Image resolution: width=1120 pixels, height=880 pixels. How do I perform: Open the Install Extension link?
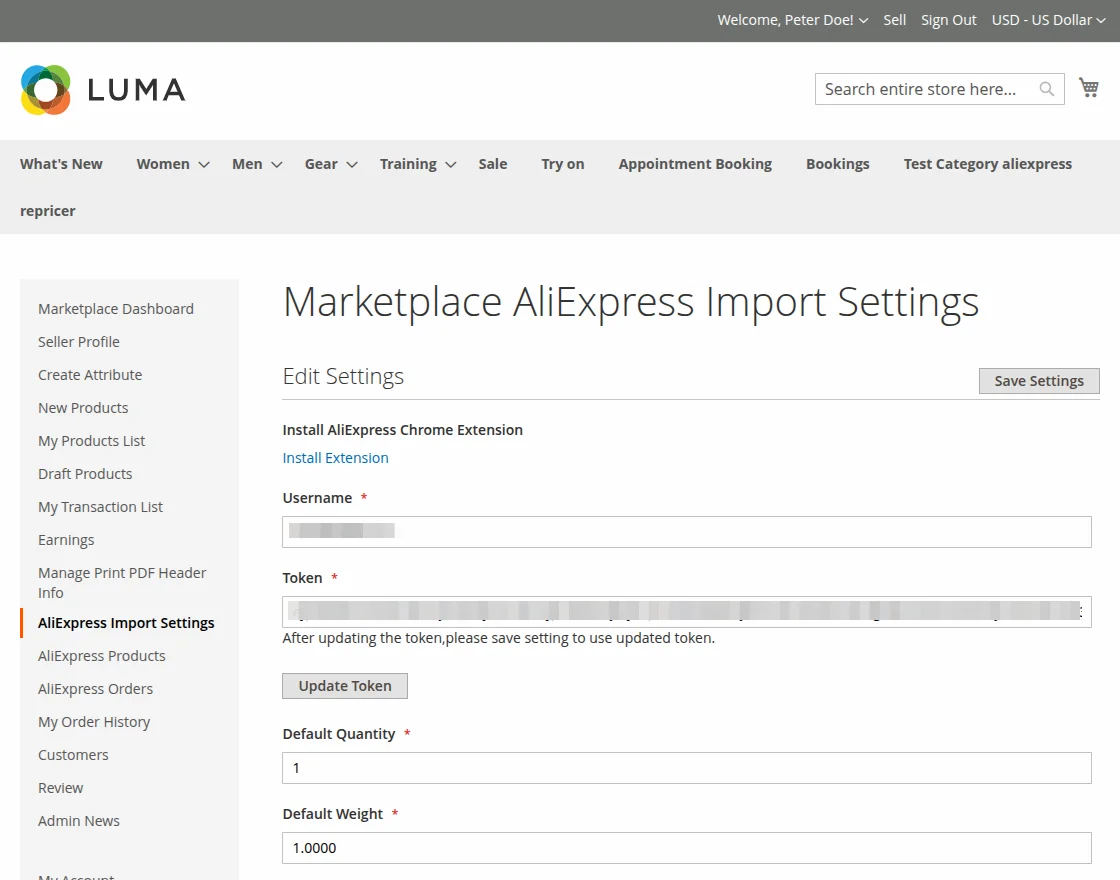pos(335,457)
